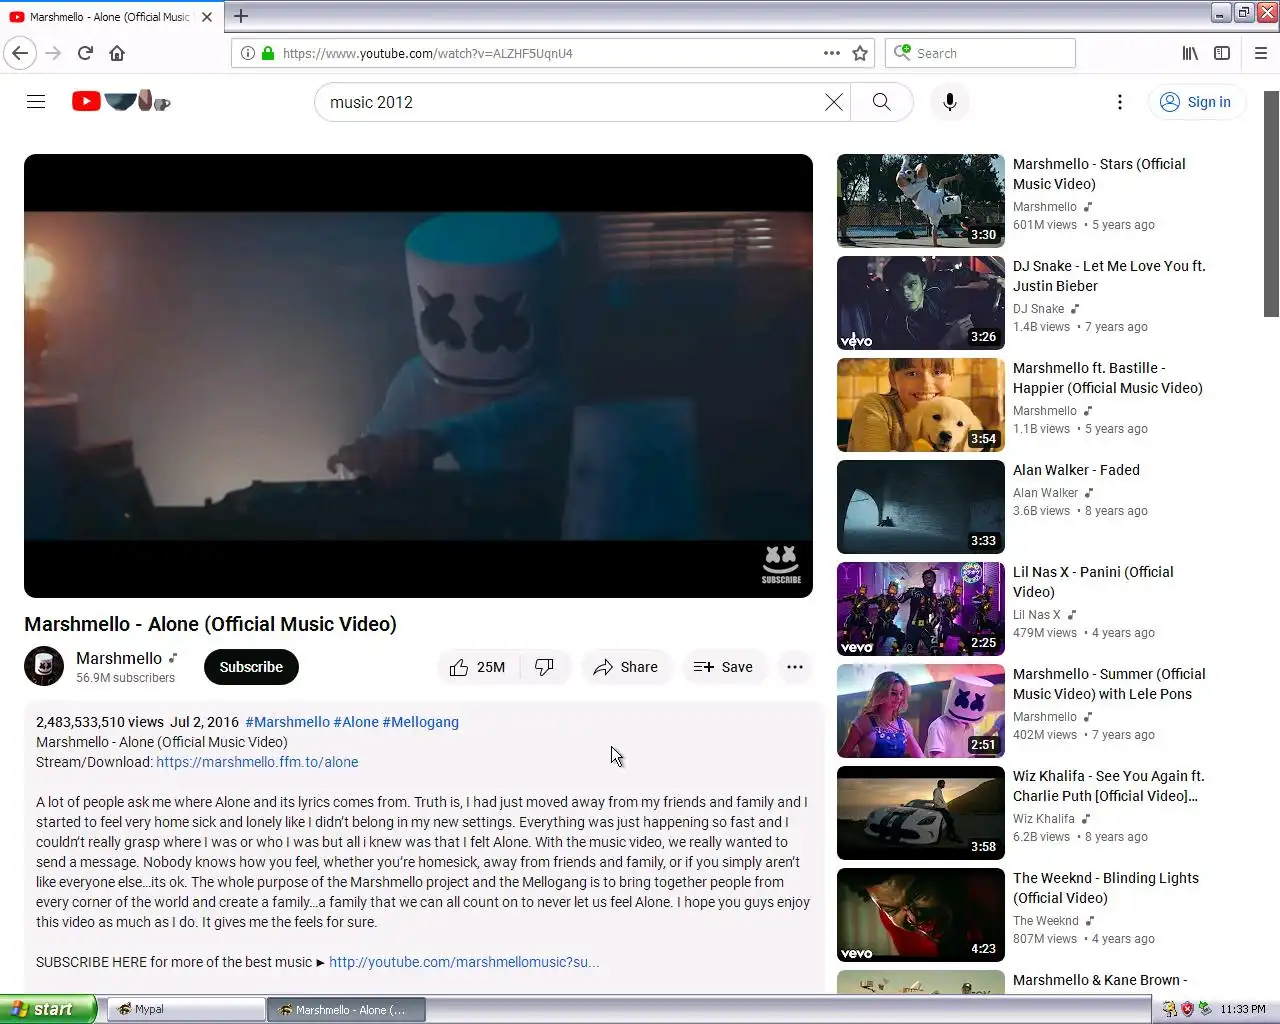Open DJ Snake - Let Me Love You thumbnail

921,303
